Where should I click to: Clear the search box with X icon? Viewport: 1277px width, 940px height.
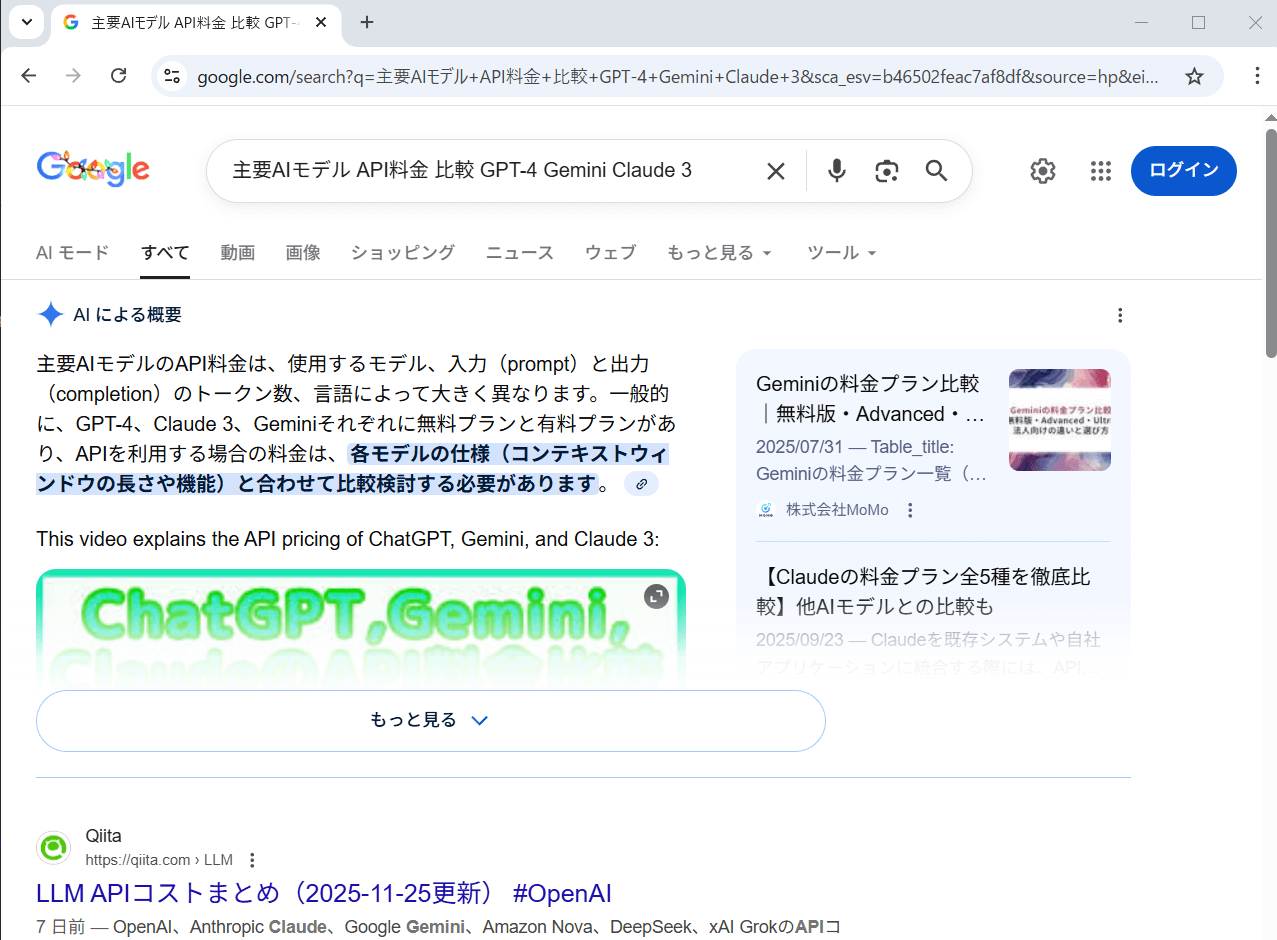pyautogui.click(x=775, y=171)
